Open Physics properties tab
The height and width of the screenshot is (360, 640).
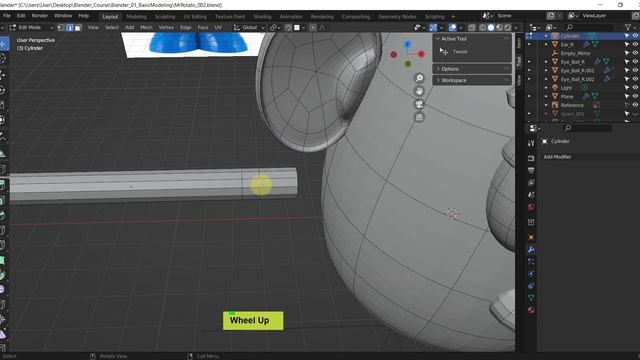coord(531,273)
